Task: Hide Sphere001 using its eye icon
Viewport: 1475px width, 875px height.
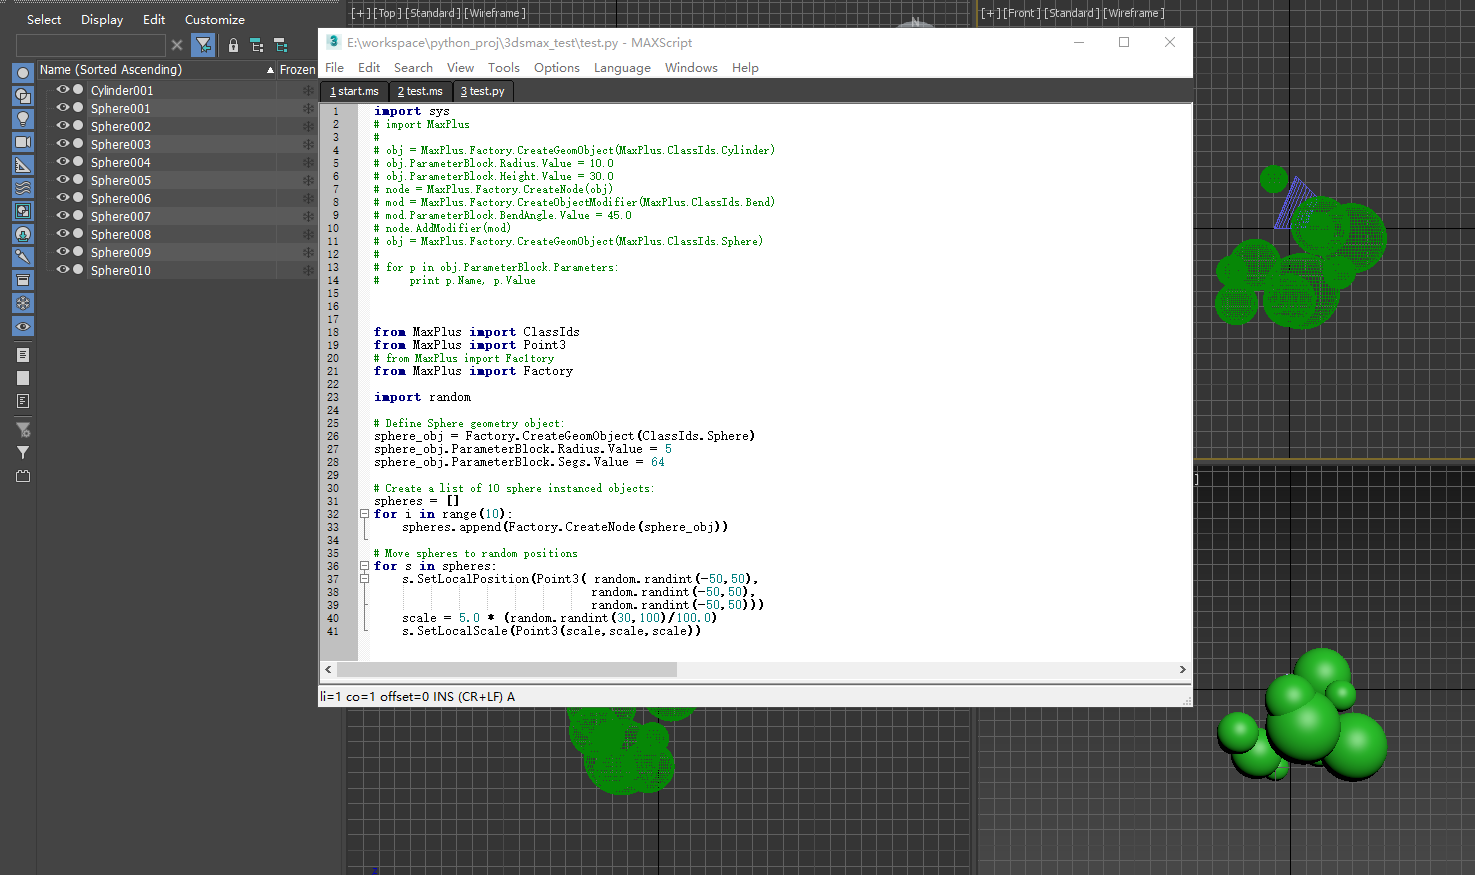Action: click(62, 108)
